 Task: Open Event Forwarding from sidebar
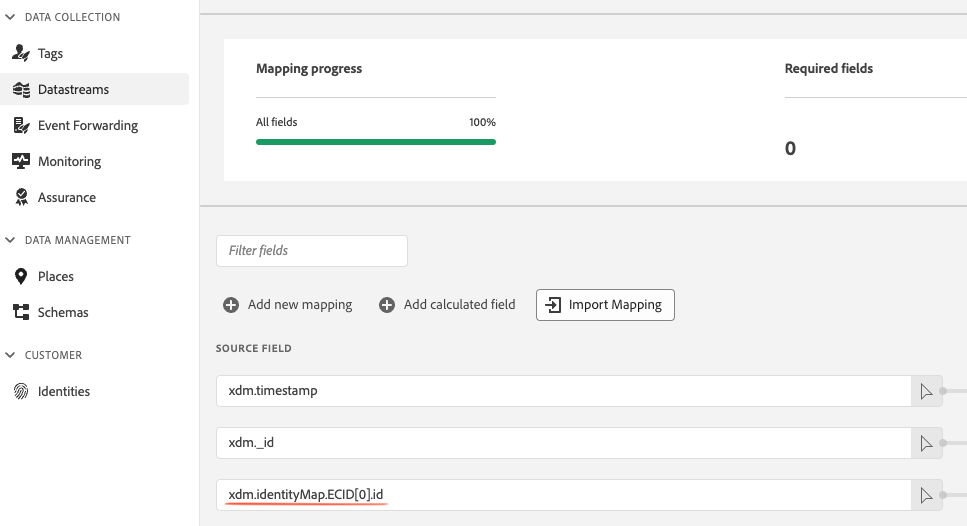pos(88,126)
